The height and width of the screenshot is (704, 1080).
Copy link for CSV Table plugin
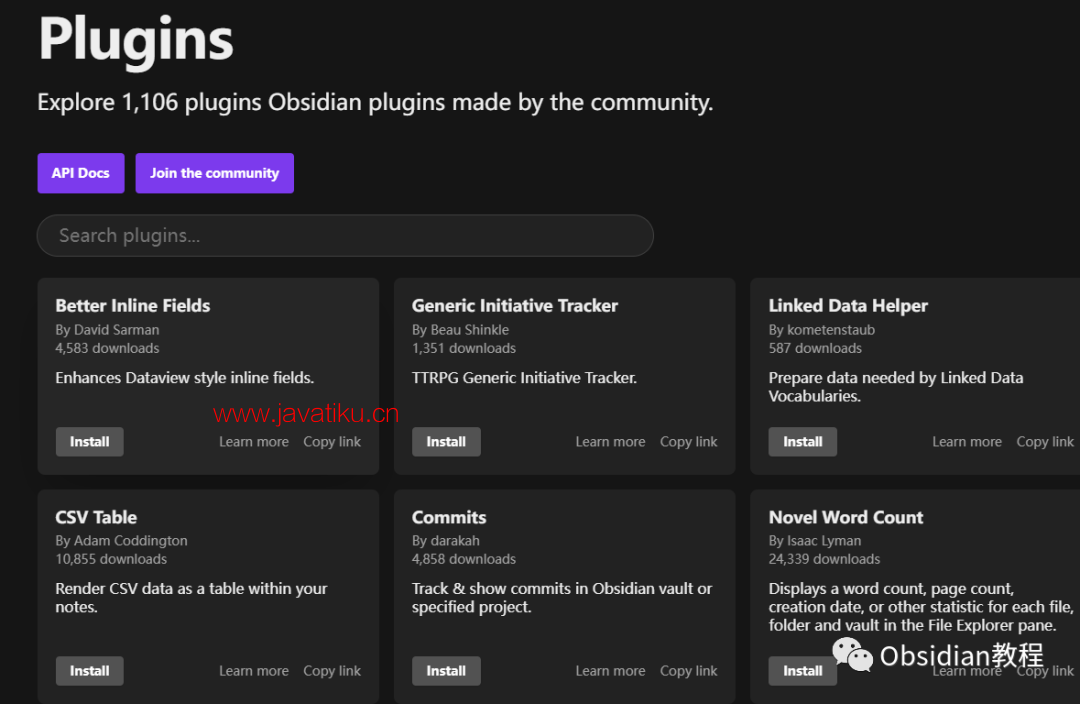coord(332,671)
